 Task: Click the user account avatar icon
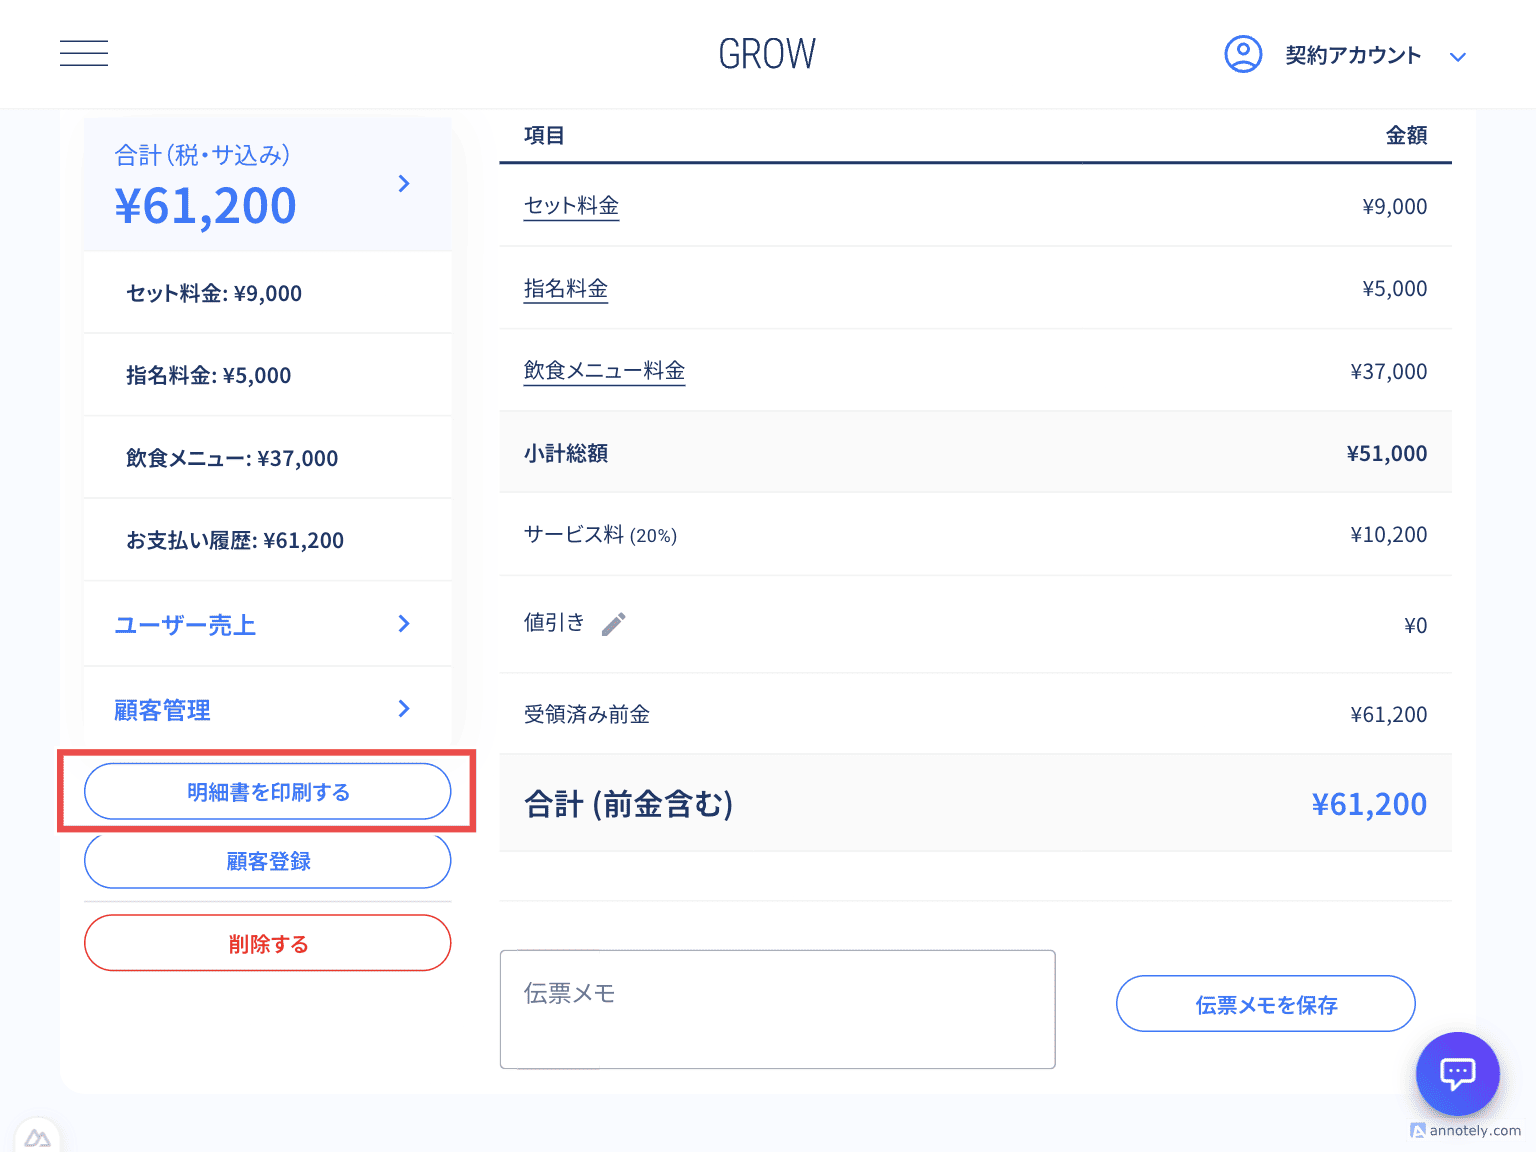coord(1243,54)
